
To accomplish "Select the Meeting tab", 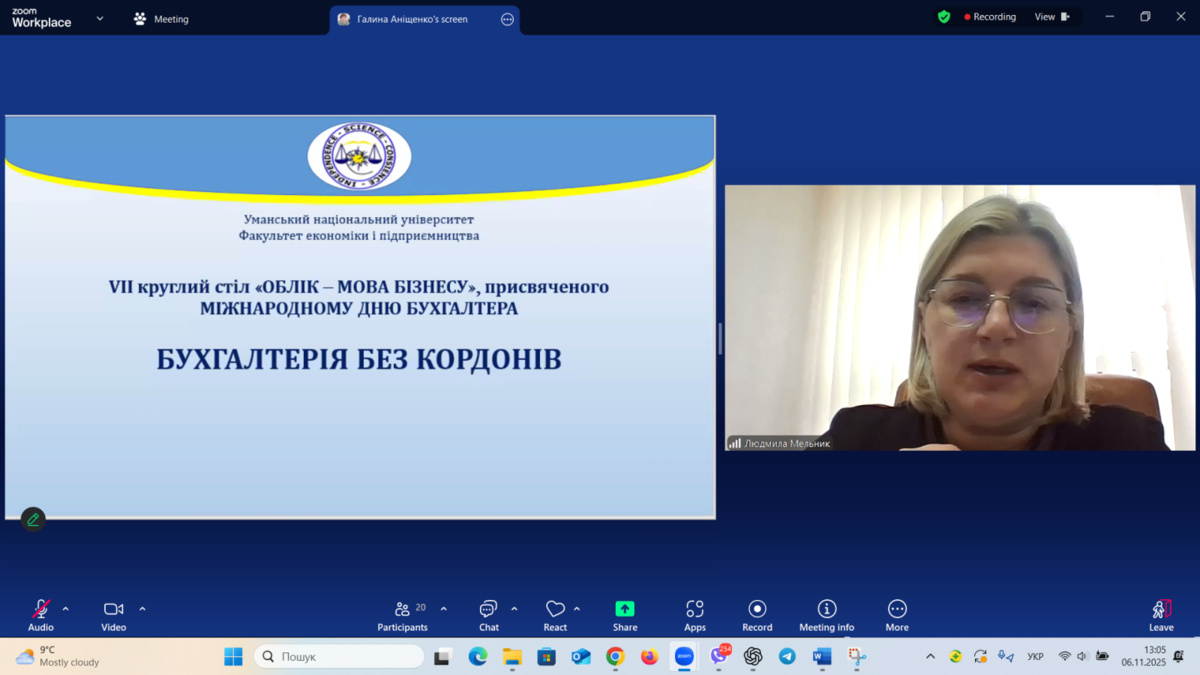I will point(161,19).
